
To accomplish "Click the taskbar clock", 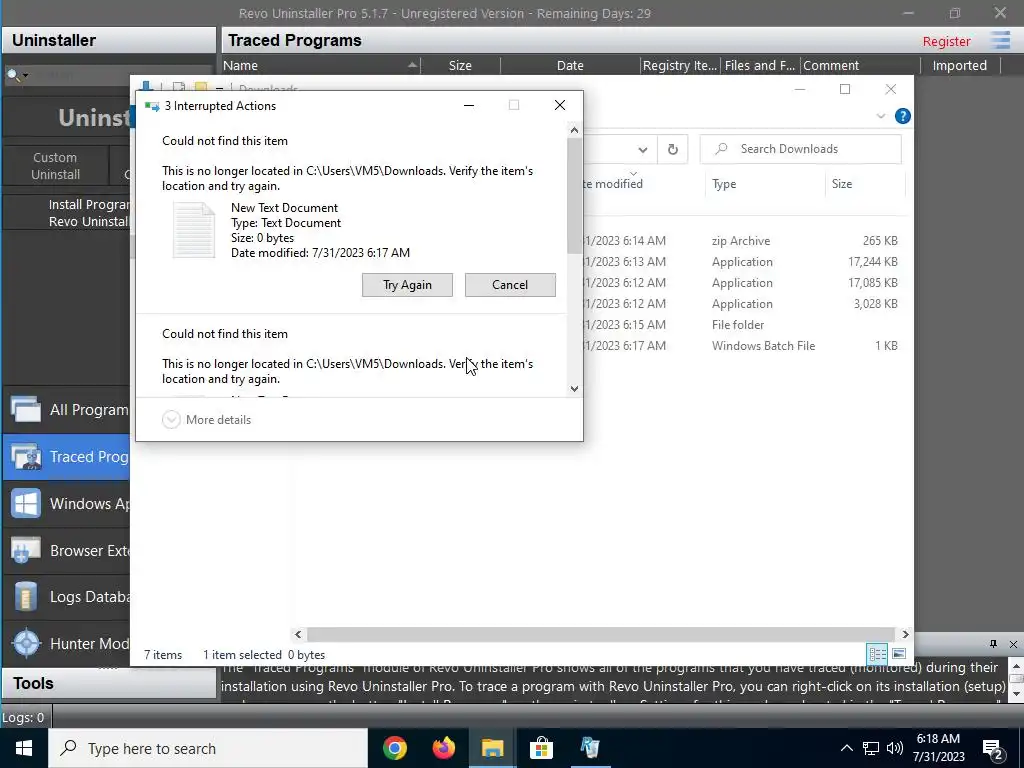I will coord(938,748).
